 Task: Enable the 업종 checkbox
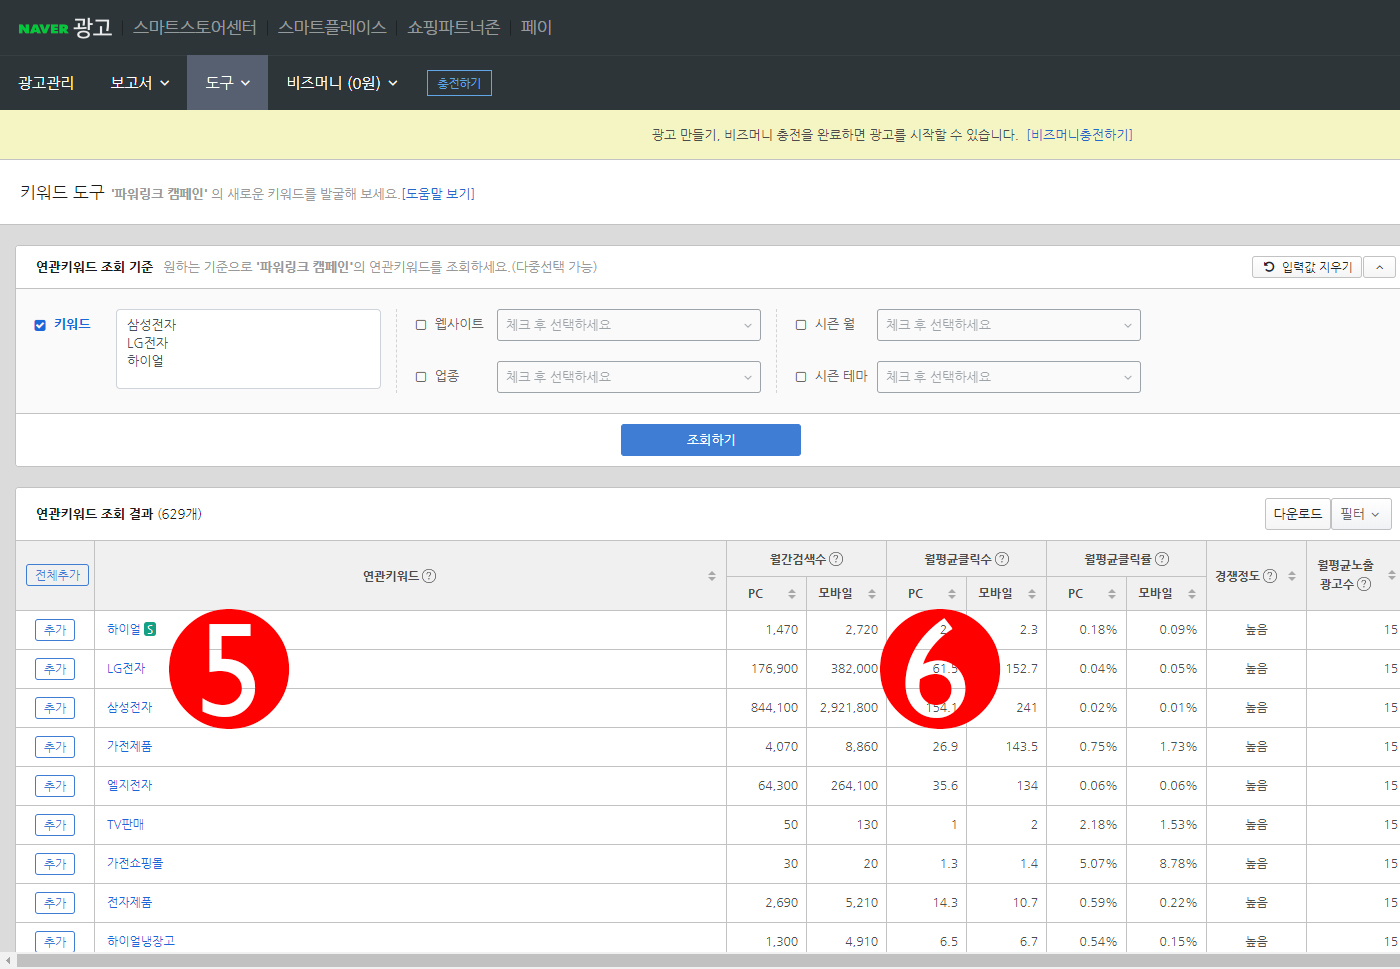click(421, 377)
